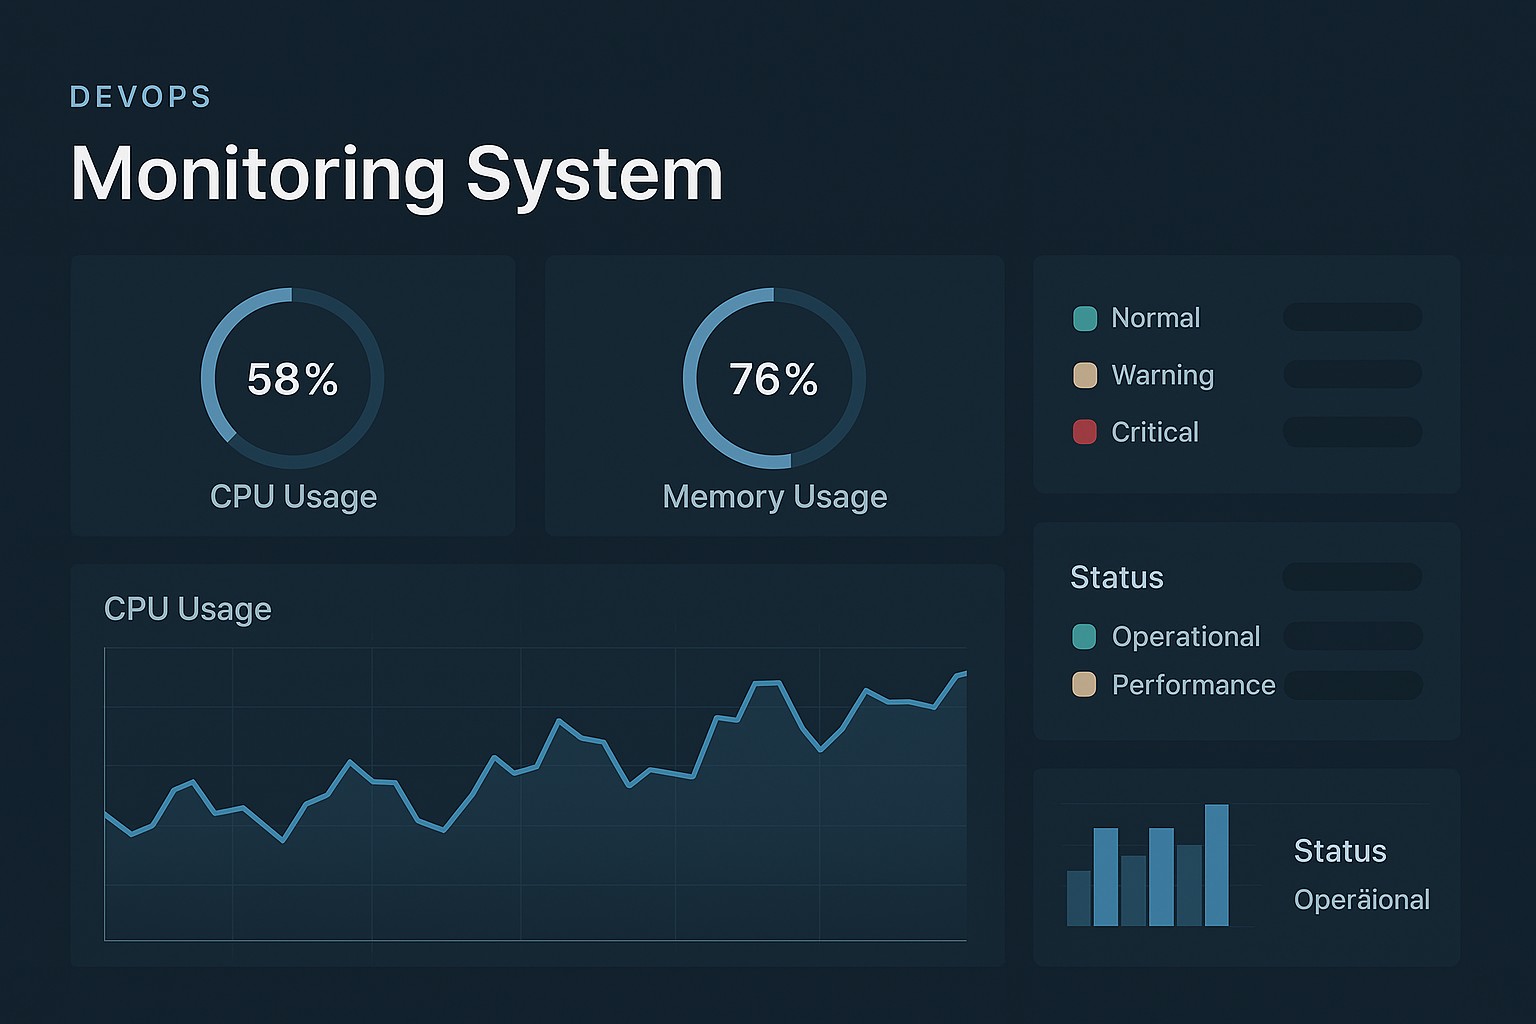1536x1024 pixels.
Task: Open the CPU Usage chart options
Action: (x=187, y=608)
